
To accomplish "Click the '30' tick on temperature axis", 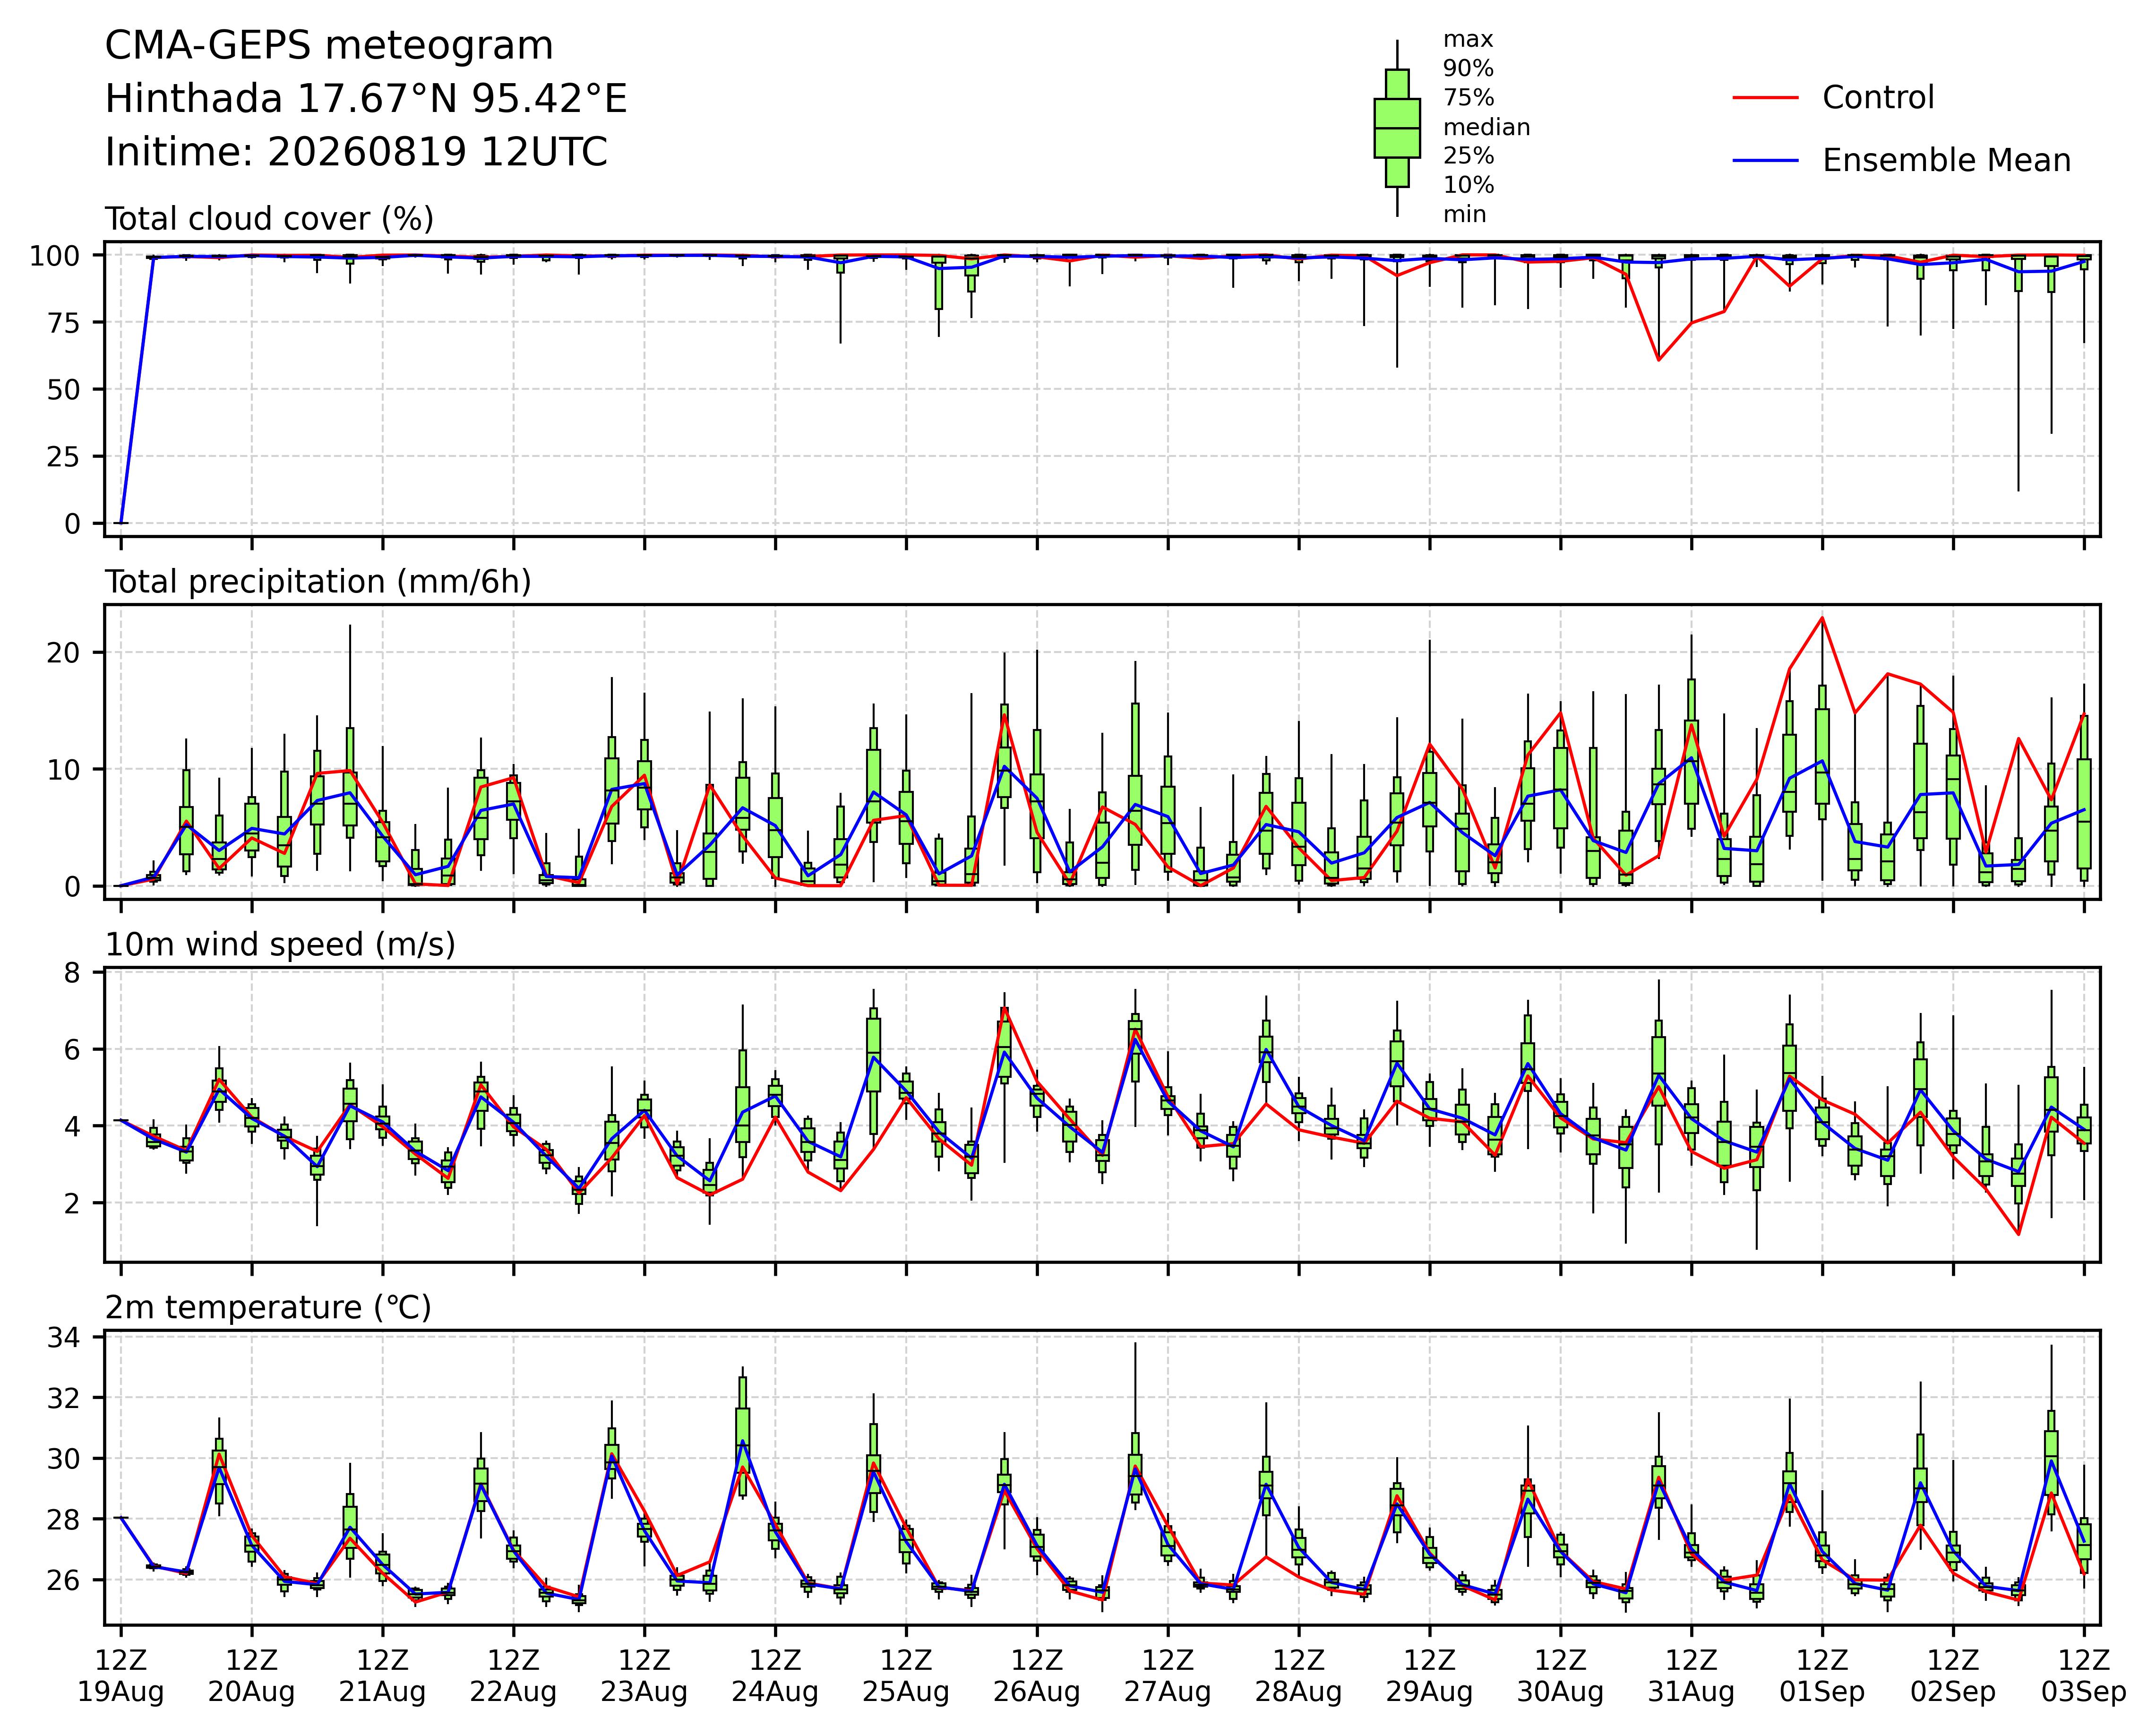I will (64, 1459).
